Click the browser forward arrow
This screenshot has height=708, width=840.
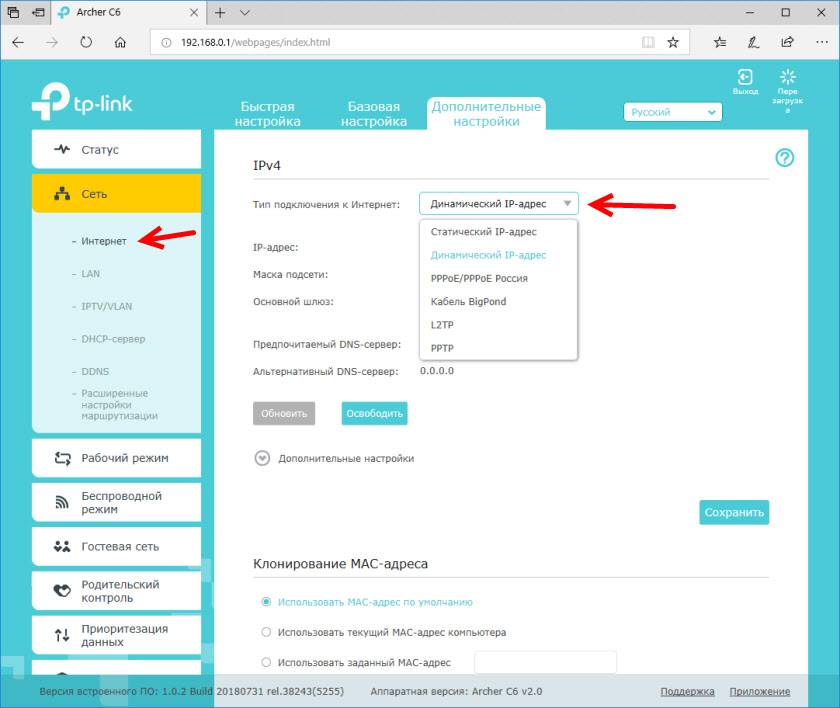point(52,42)
